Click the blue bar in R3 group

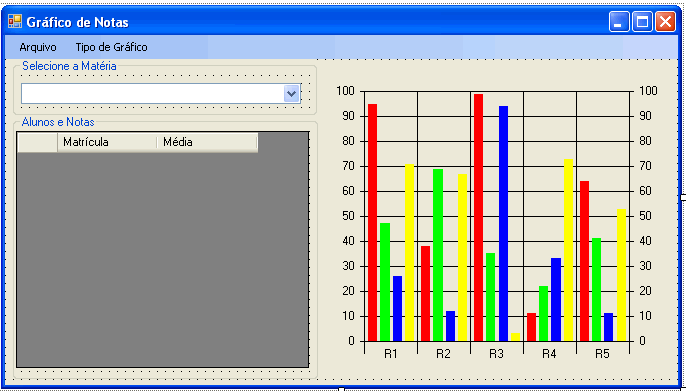pyautogui.click(x=503, y=223)
